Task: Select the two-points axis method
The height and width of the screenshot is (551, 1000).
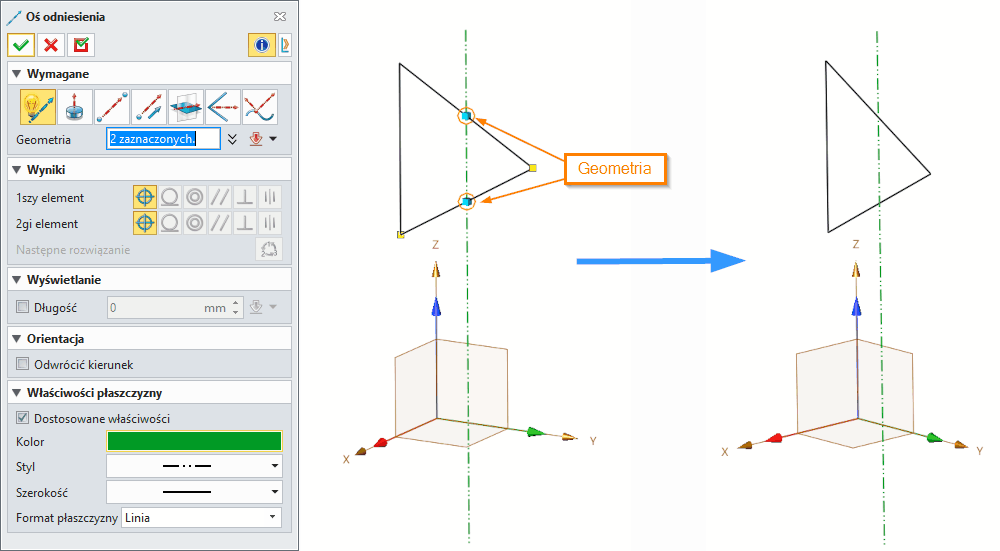Action: click(112, 107)
